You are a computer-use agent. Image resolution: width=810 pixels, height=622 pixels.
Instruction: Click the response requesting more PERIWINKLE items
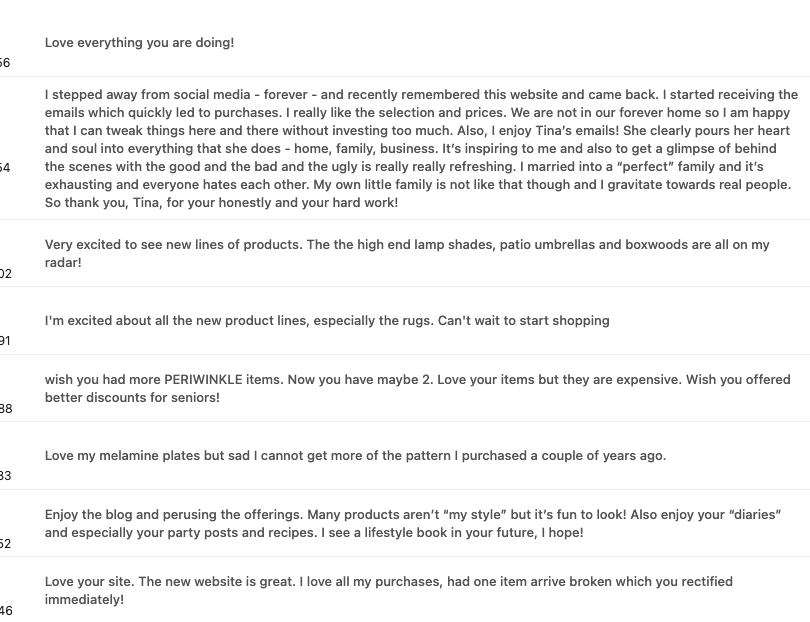click(x=417, y=388)
